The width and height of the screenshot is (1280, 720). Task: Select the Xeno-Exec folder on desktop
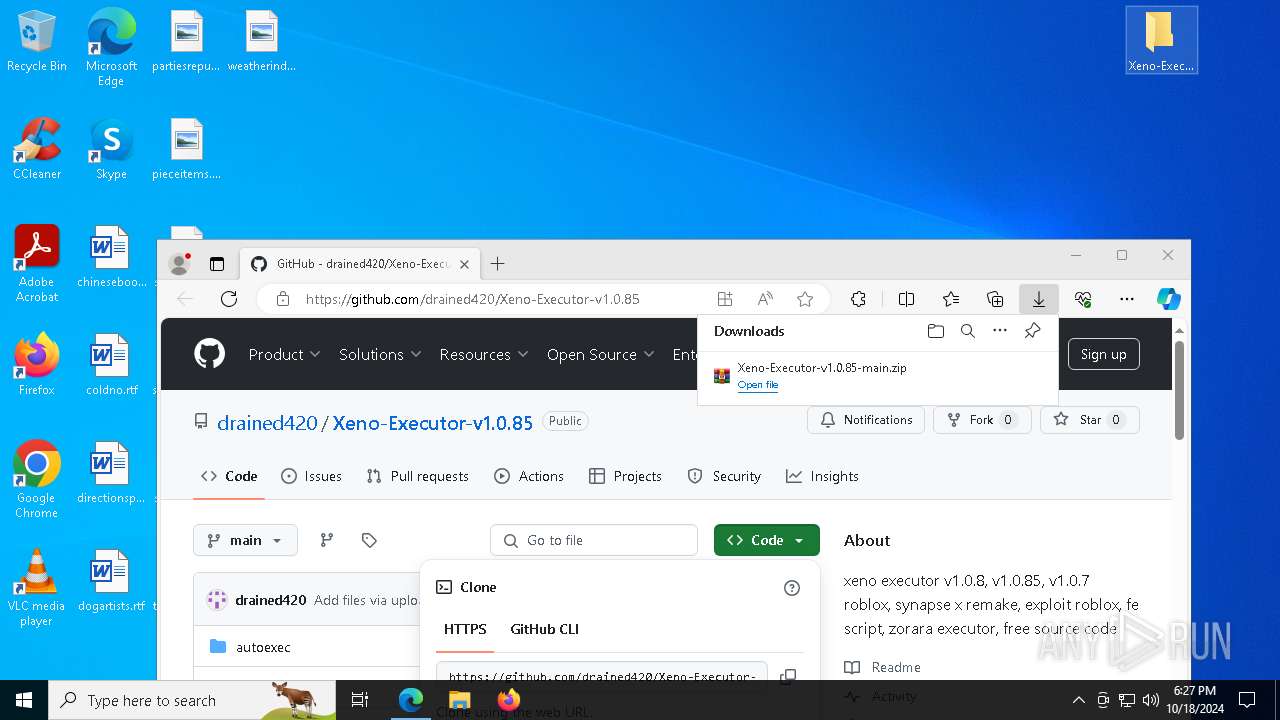1161,40
